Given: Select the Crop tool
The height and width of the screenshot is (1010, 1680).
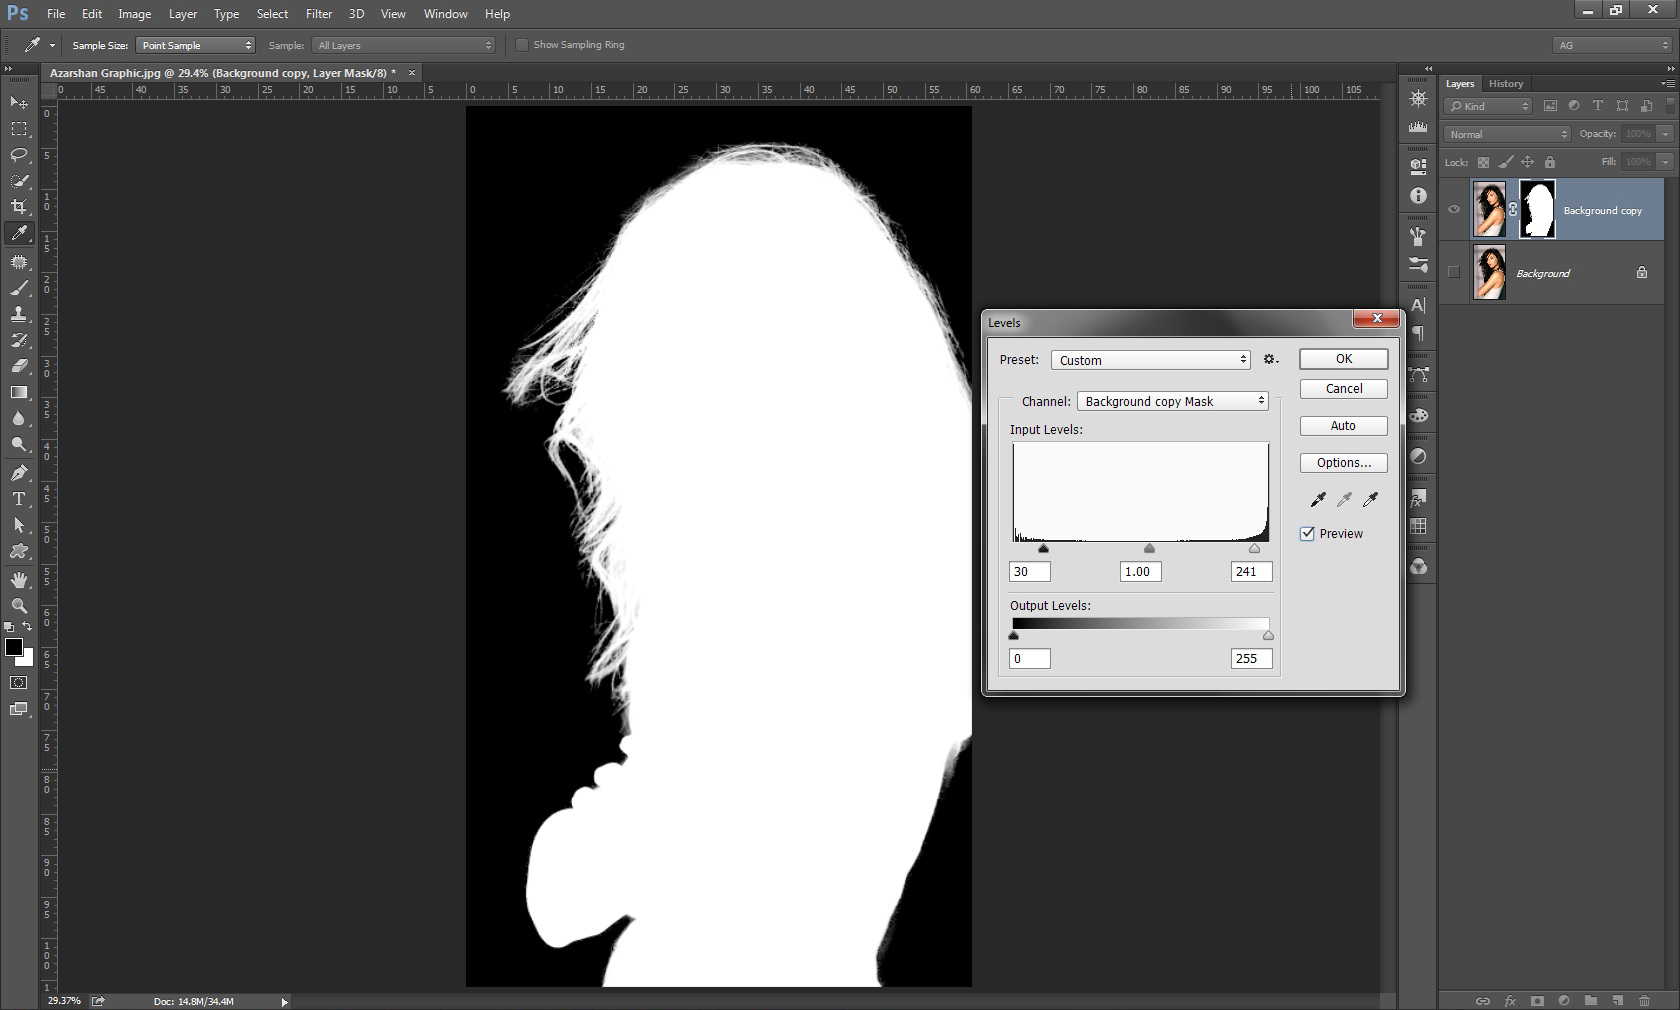Looking at the screenshot, I should [x=19, y=207].
